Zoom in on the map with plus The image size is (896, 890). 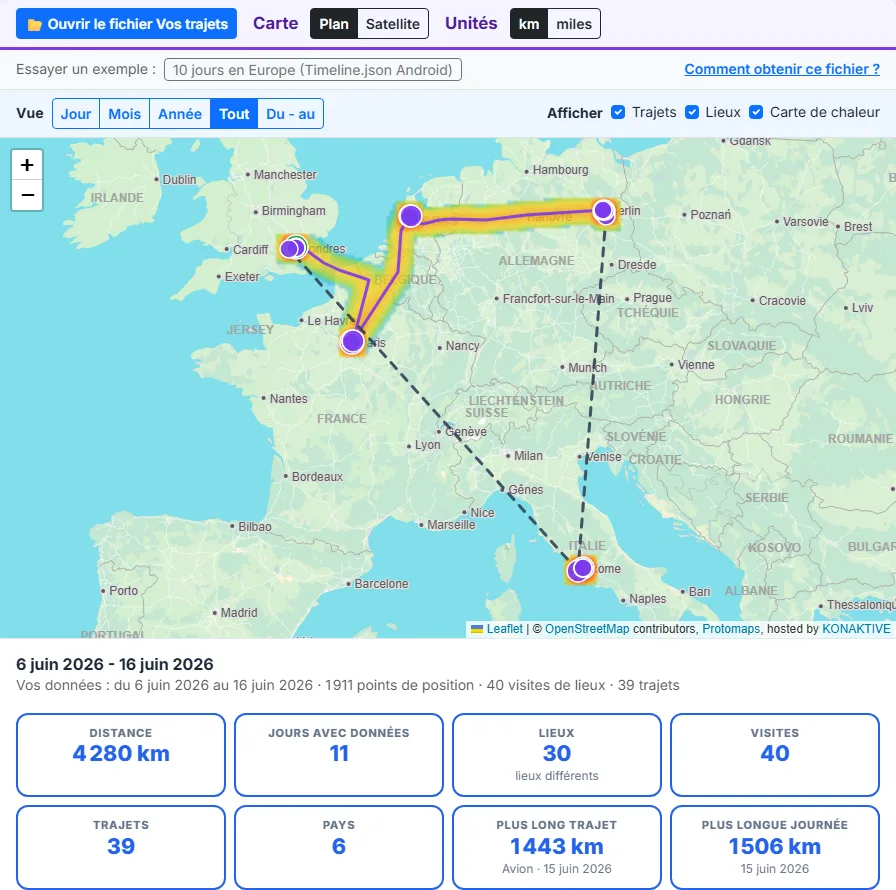[27, 165]
